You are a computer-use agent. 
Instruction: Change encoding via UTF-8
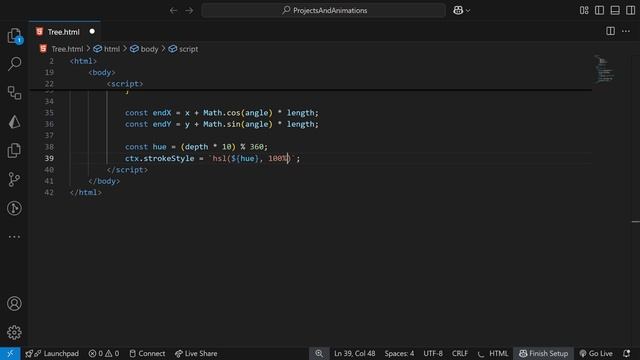pos(433,353)
